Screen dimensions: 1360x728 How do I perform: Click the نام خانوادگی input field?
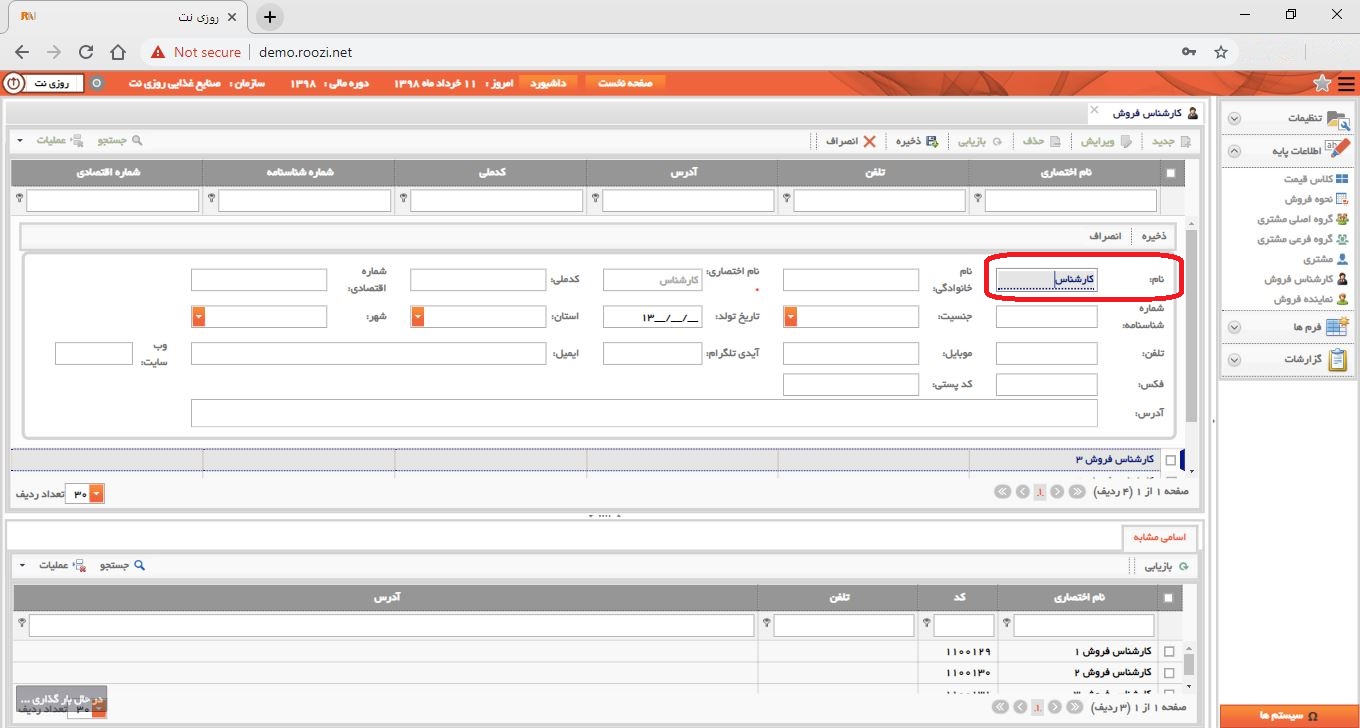(x=851, y=280)
